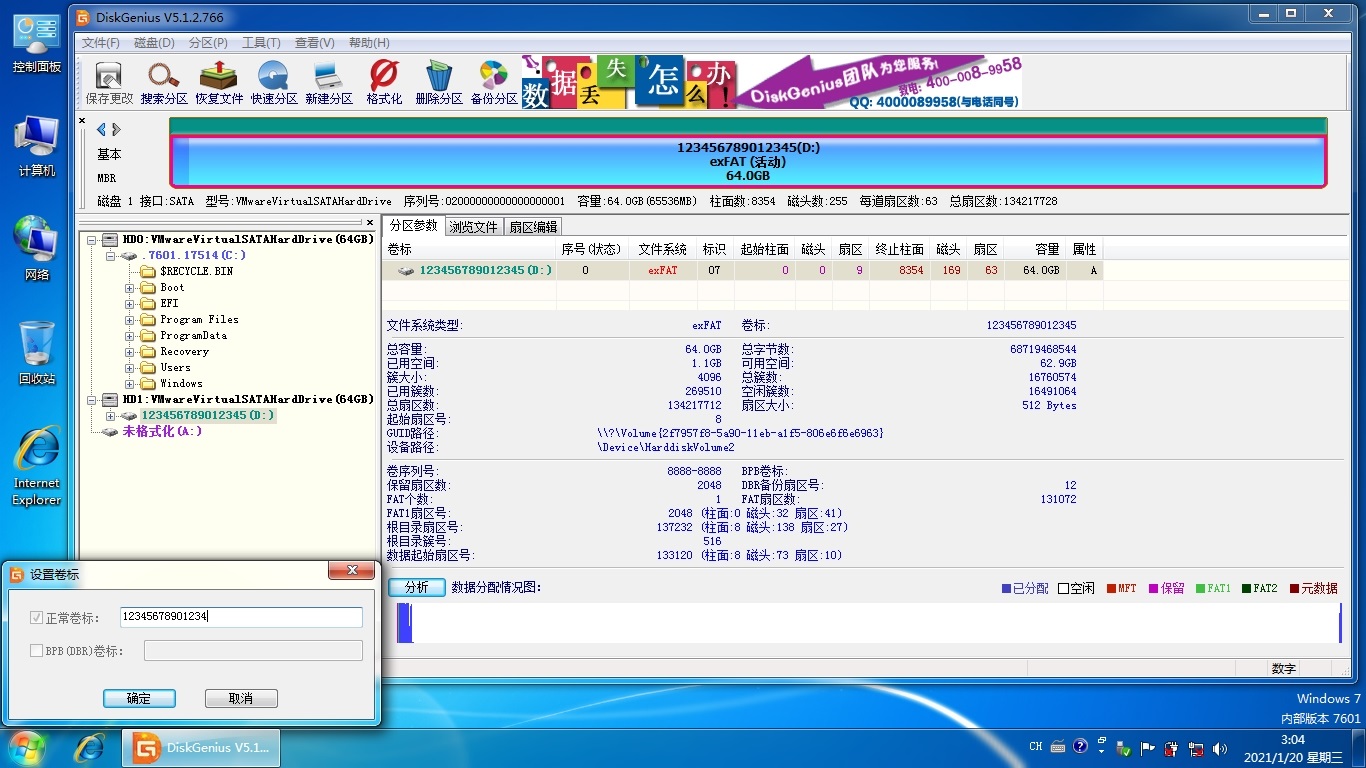1366x768 pixels.
Task: Confirm volume label with 确定 button
Action: [139, 698]
